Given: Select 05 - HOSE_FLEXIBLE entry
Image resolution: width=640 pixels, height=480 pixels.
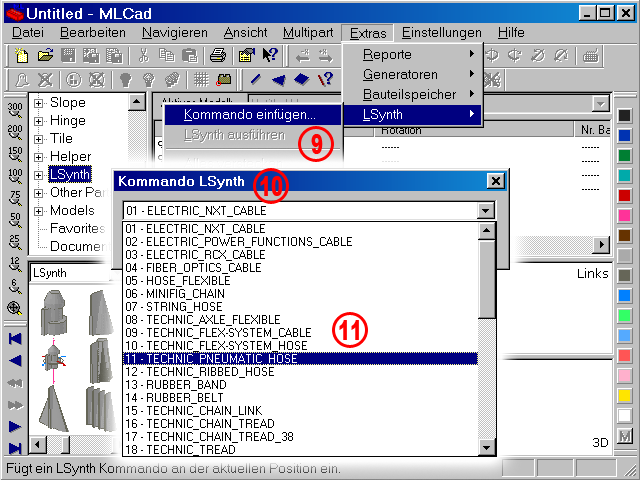Looking at the screenshot, I should 300,281.
